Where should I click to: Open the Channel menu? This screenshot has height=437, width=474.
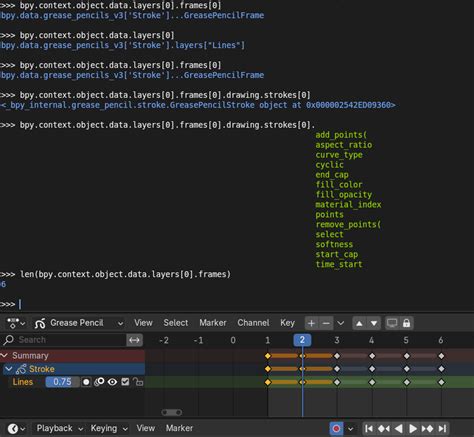click(x=253, y=323)
